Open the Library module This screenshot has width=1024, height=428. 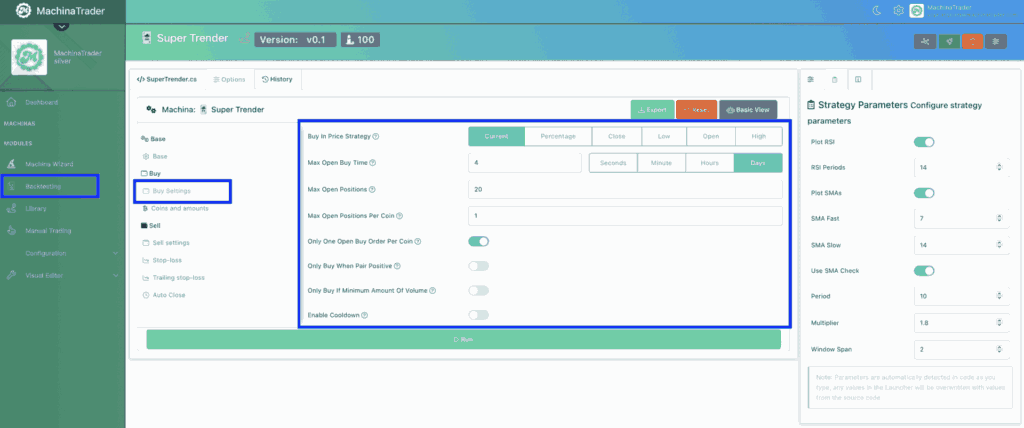(x=36, y=209)
